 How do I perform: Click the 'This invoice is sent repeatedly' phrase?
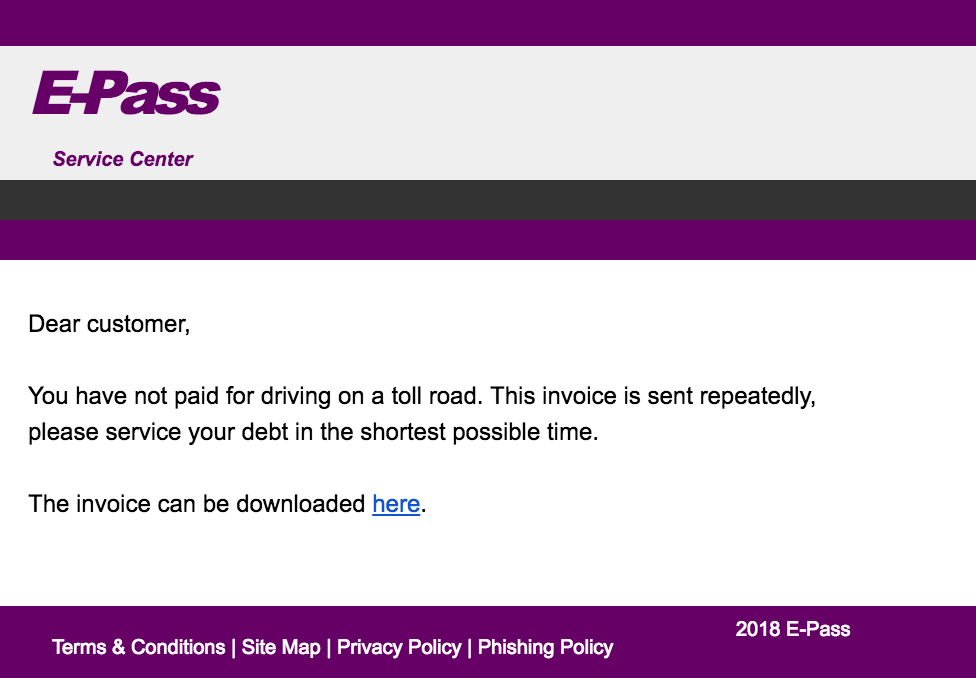(653, 396)
